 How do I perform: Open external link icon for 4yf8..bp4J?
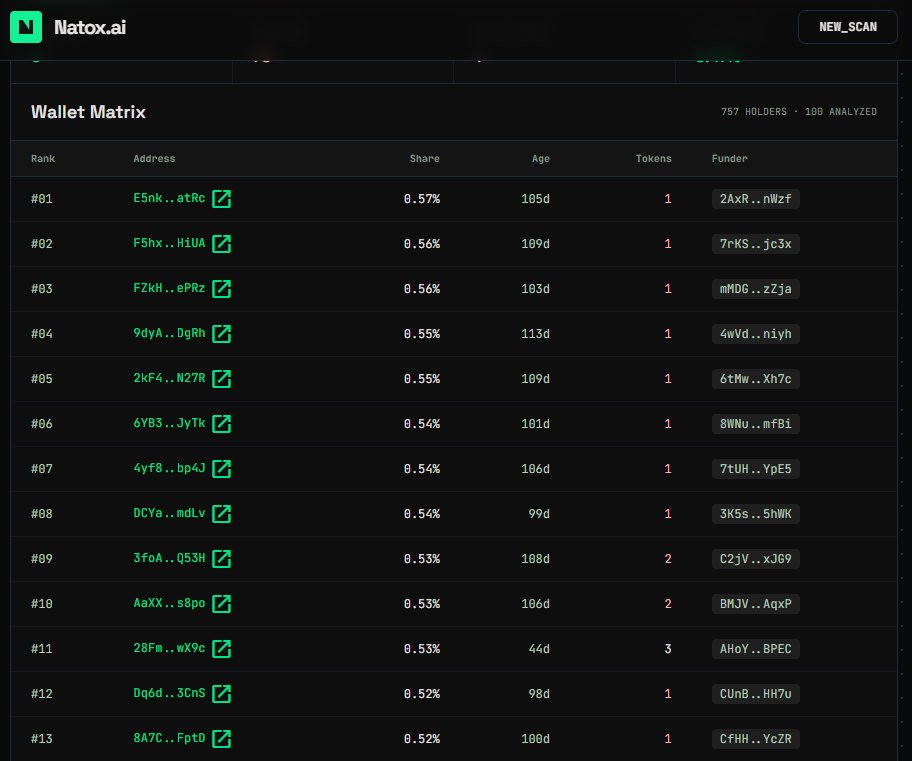222,468
